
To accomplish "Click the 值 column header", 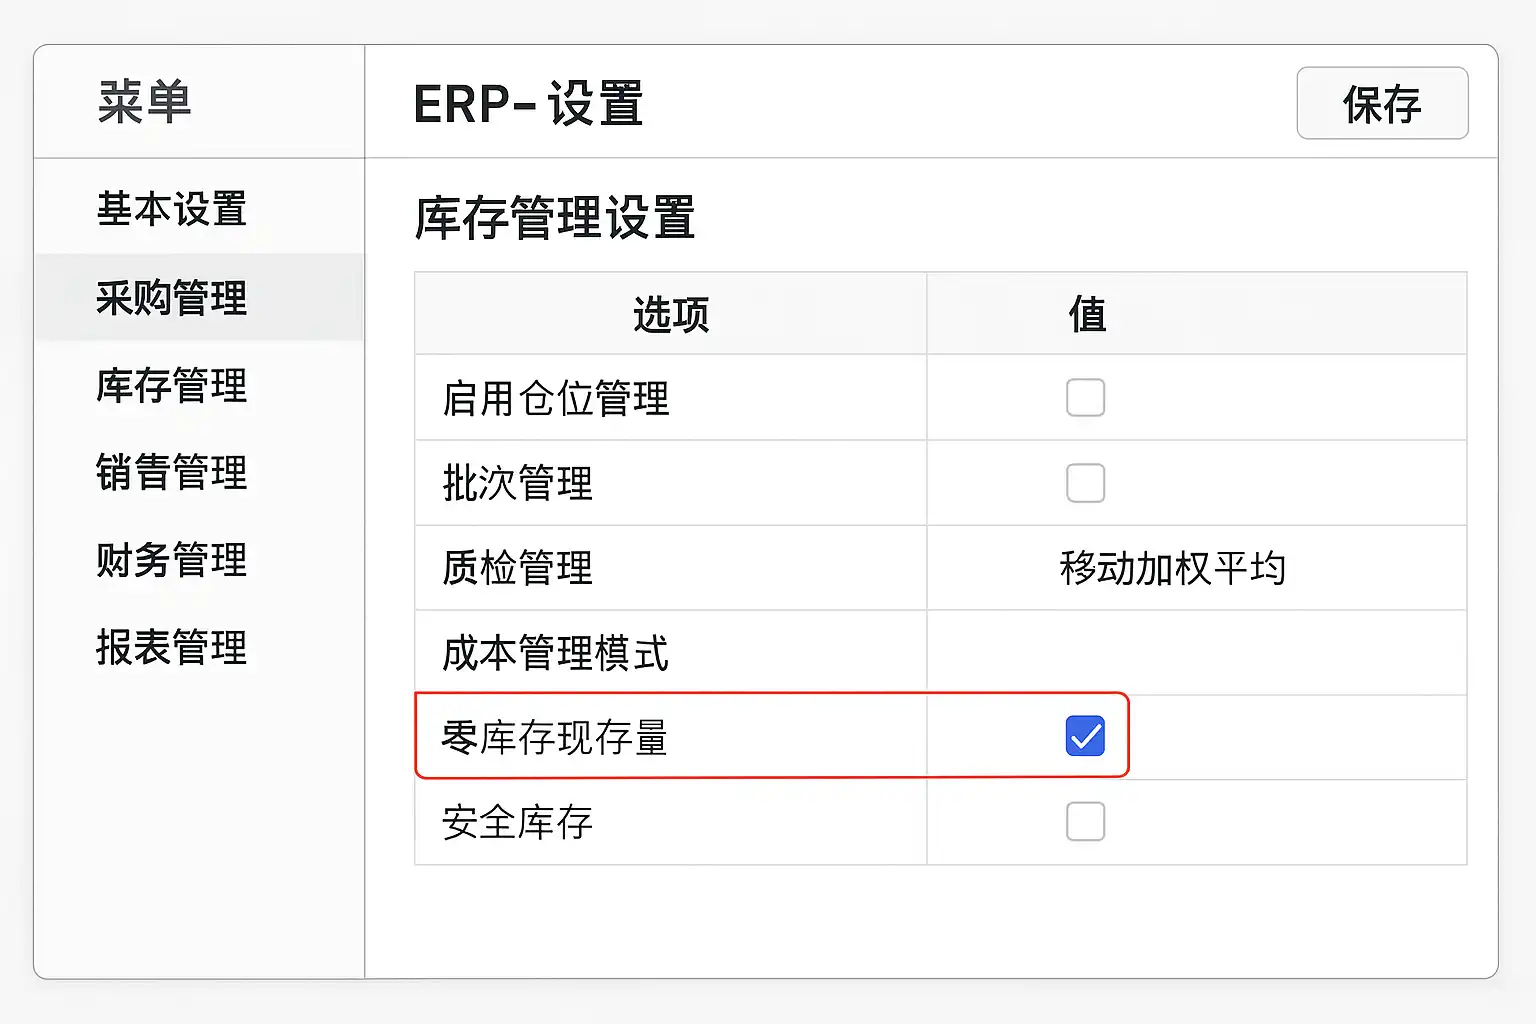I will tap(1088, 314).
